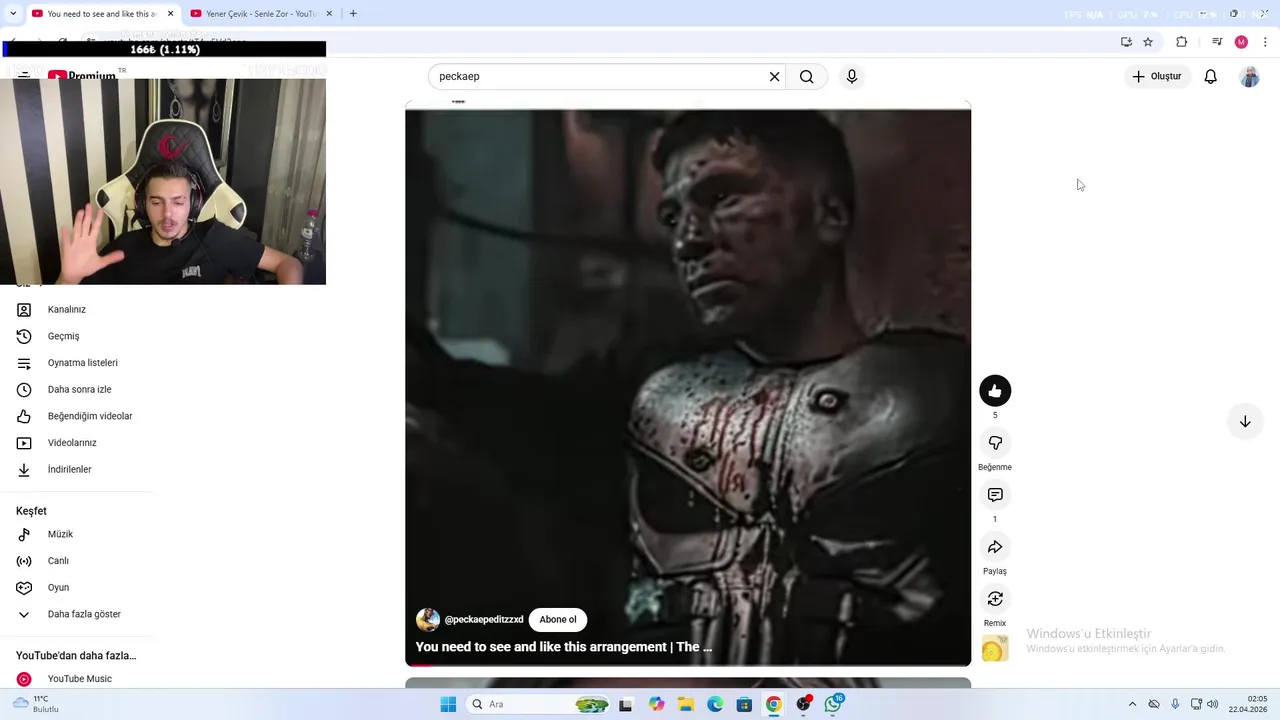Open the tab search dropdown arrow
The height and width of the screenshot is (720, 1280).
point(12,14)
